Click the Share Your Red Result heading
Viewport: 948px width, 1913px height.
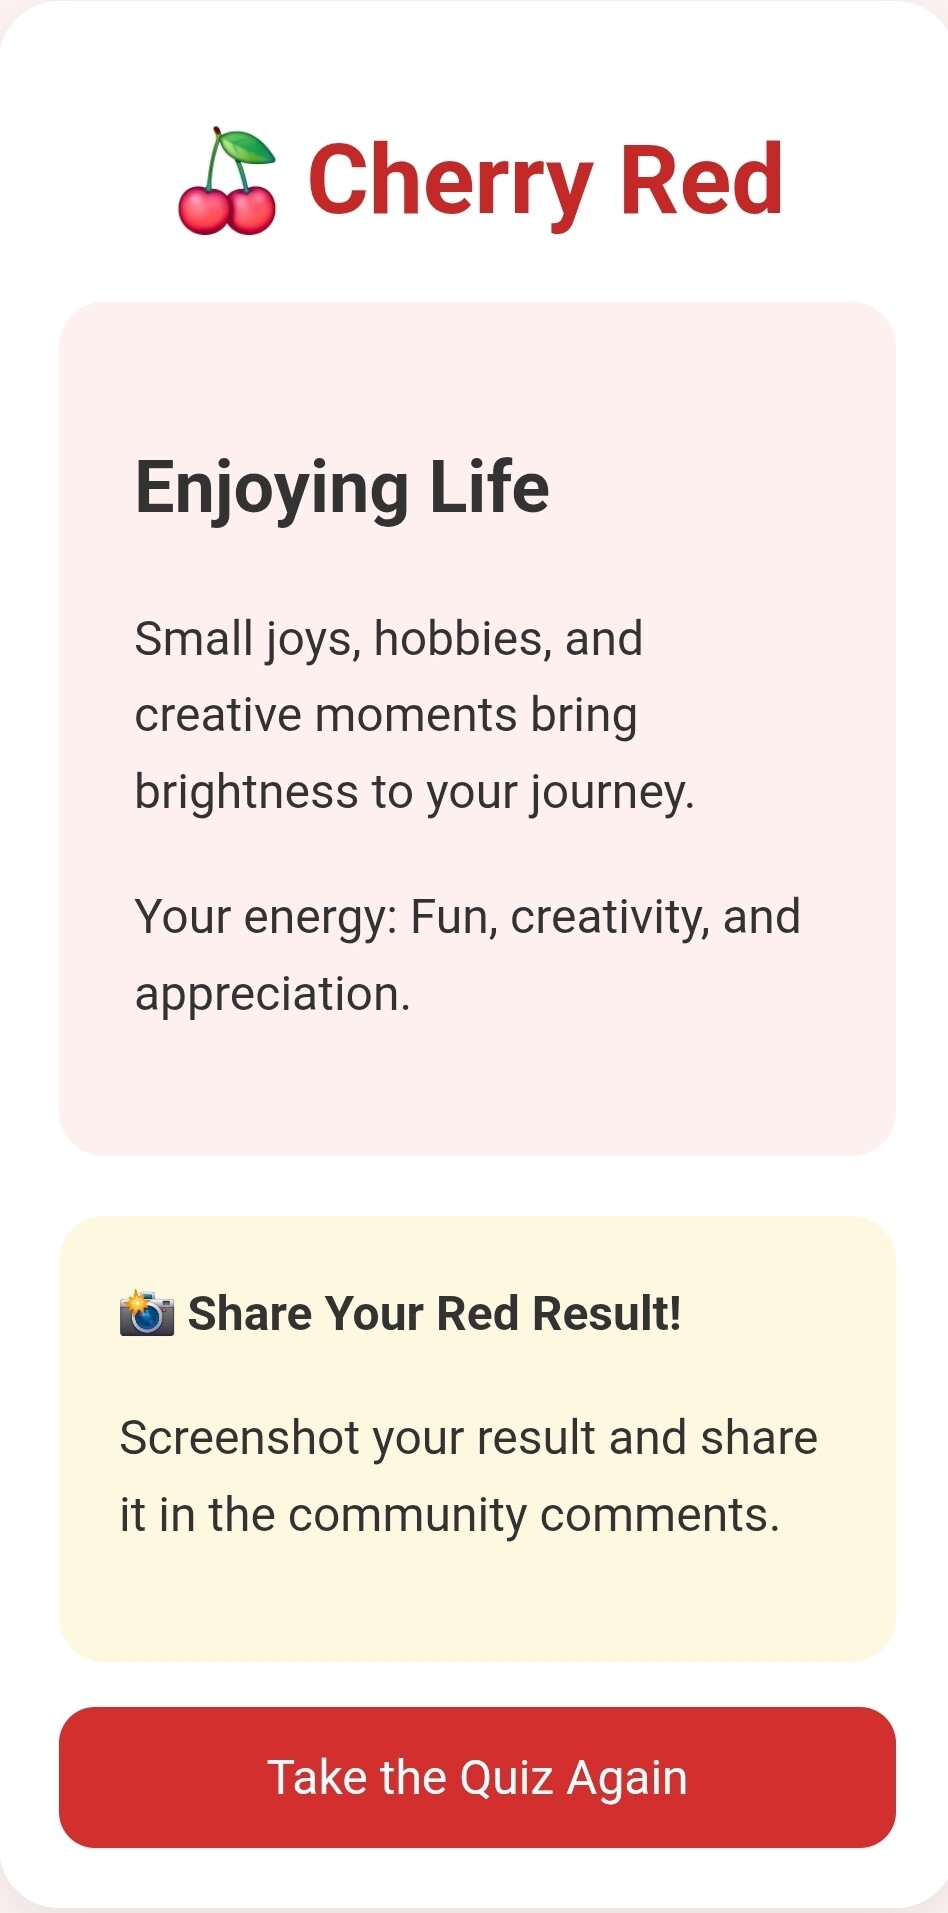(434, 1313)
